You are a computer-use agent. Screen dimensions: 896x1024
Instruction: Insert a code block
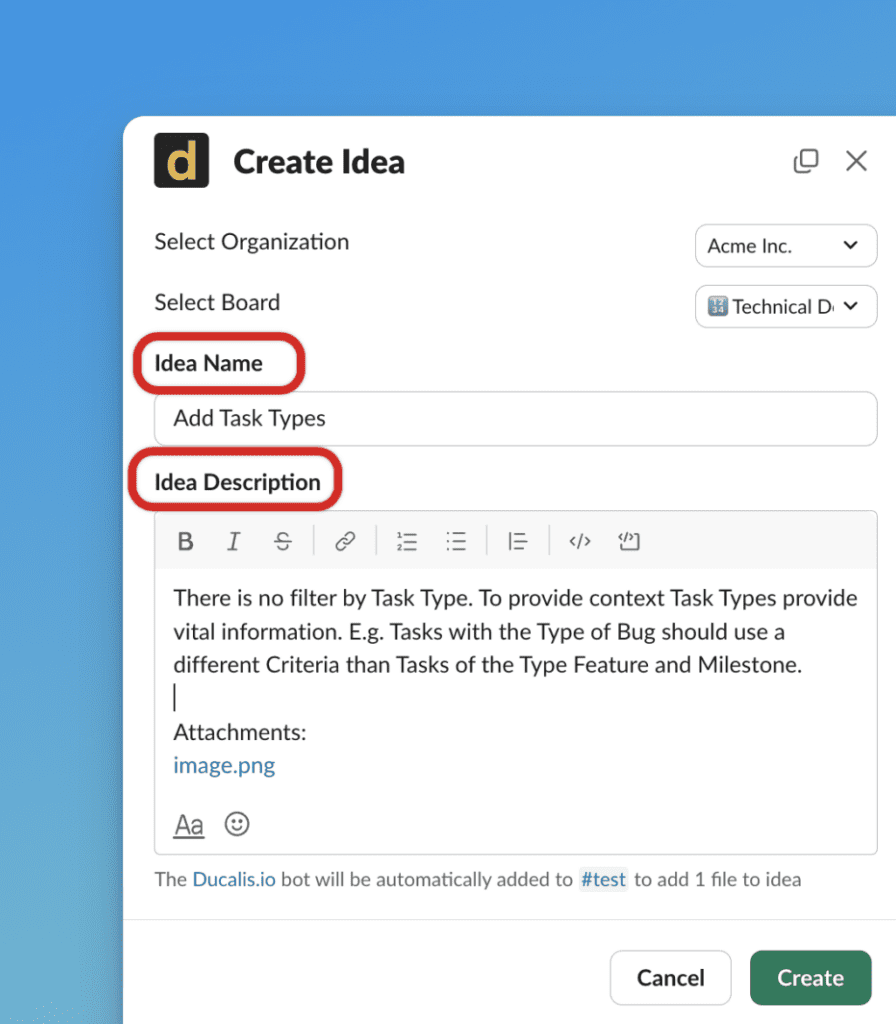click(628, 541)
